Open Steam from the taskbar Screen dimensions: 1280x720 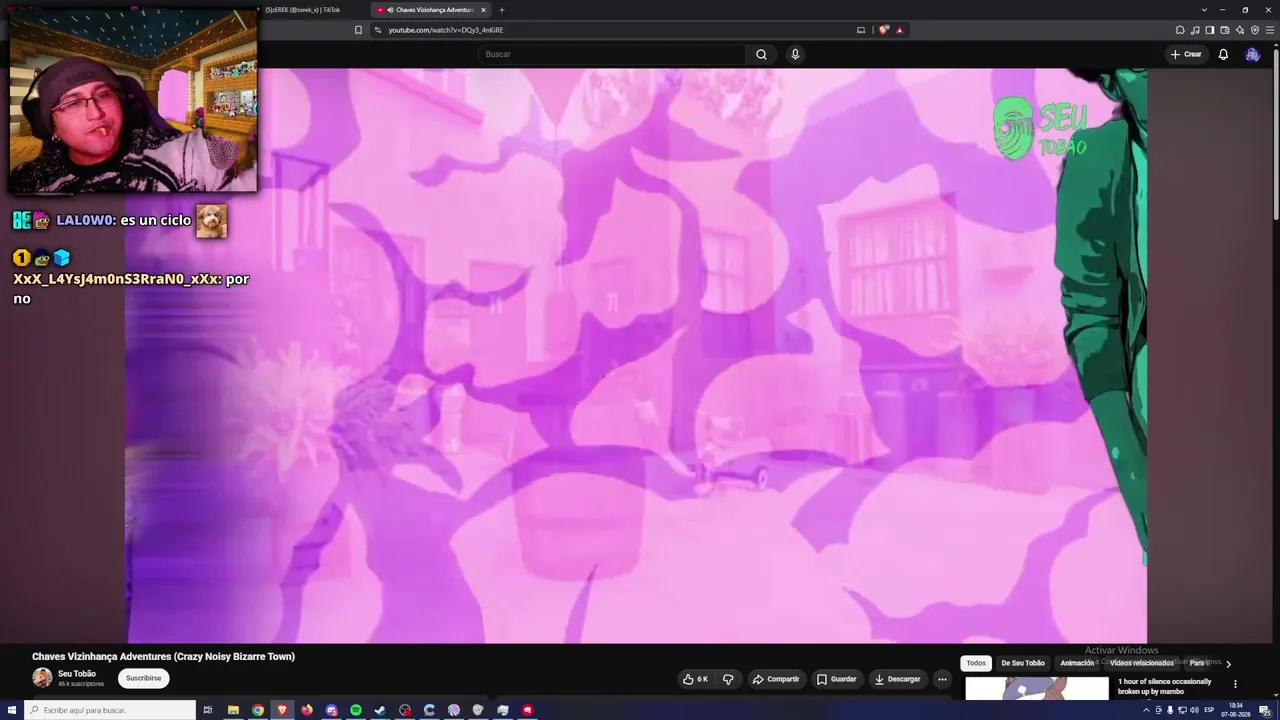click(x=380, y=710)
